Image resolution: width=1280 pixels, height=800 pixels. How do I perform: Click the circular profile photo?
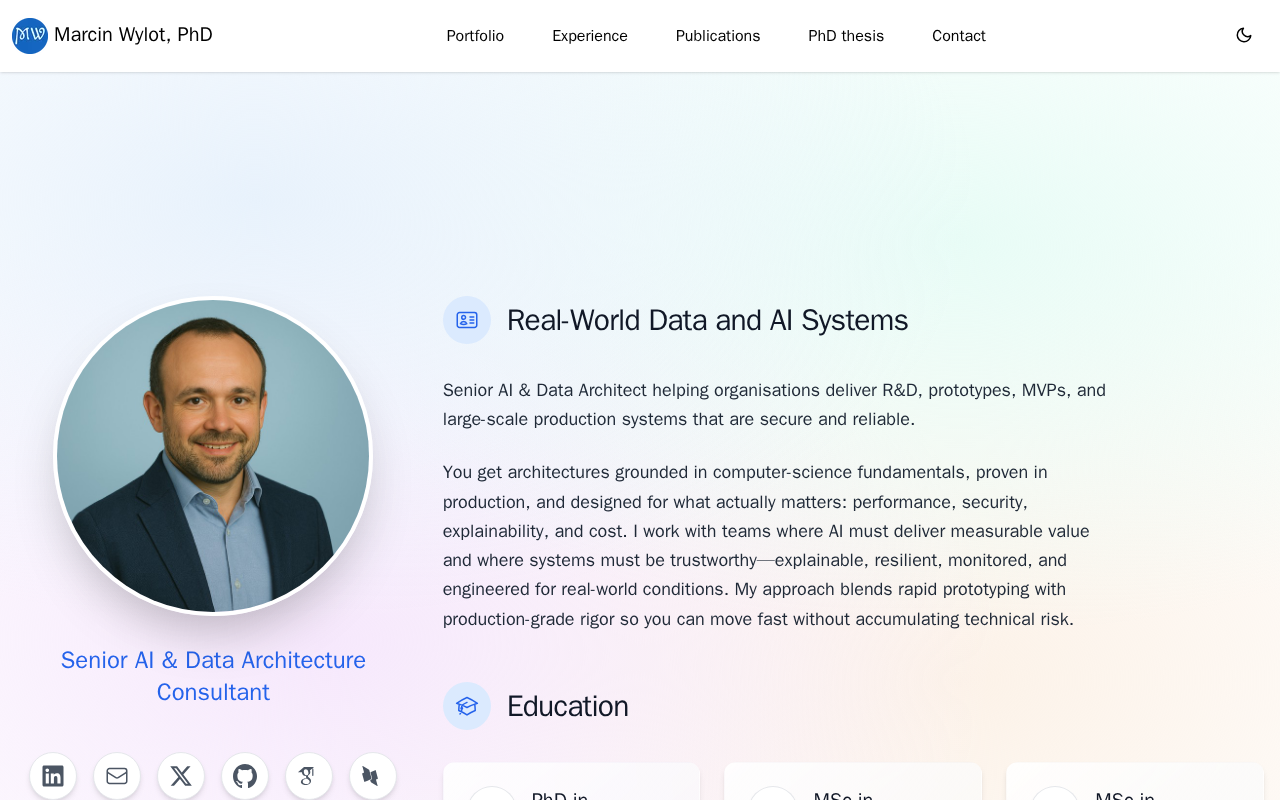click(x=213, y=456)
